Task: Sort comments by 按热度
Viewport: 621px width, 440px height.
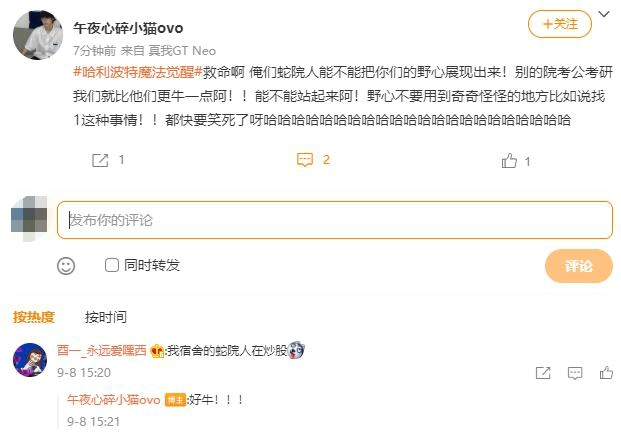Action: 34,317
